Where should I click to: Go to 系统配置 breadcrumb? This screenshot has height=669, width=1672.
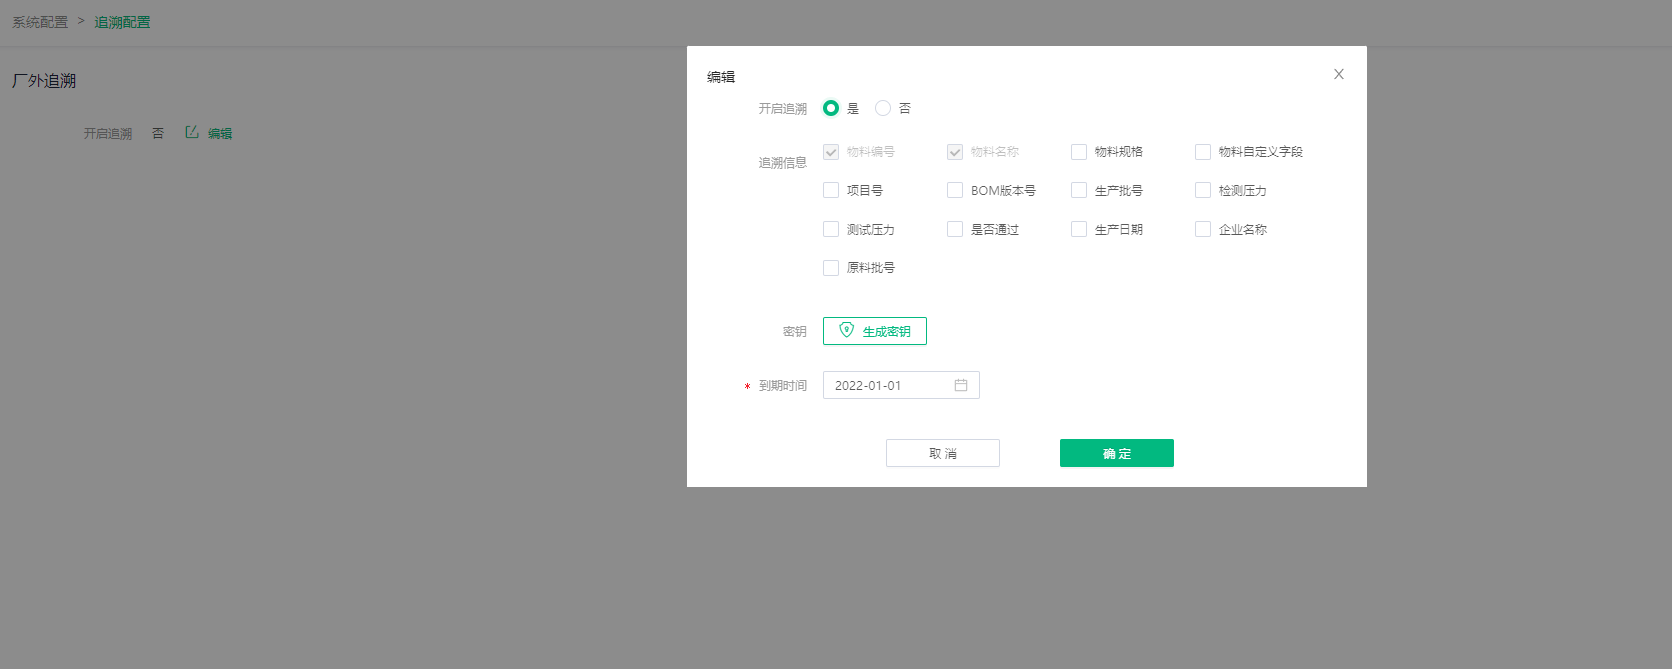[x=40, y=22]
